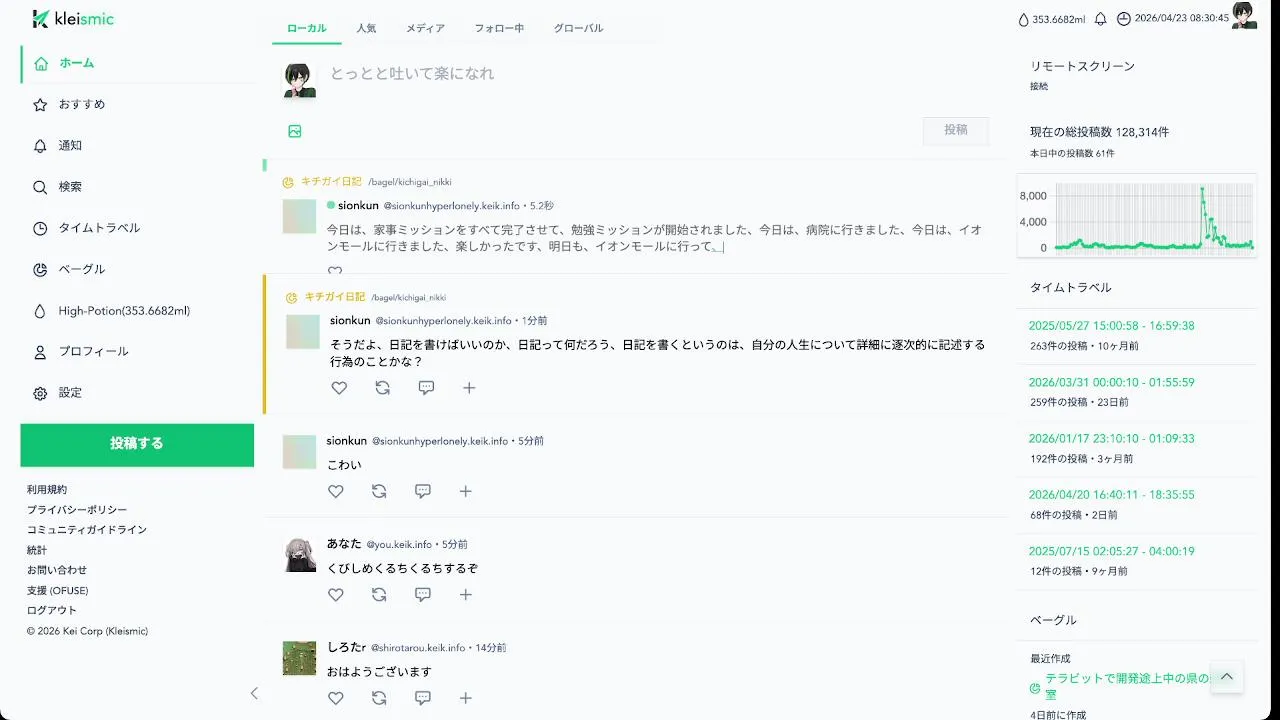Switch to the メディア tab
This screenshot has width=1280, height=720.
coord(425,29)
